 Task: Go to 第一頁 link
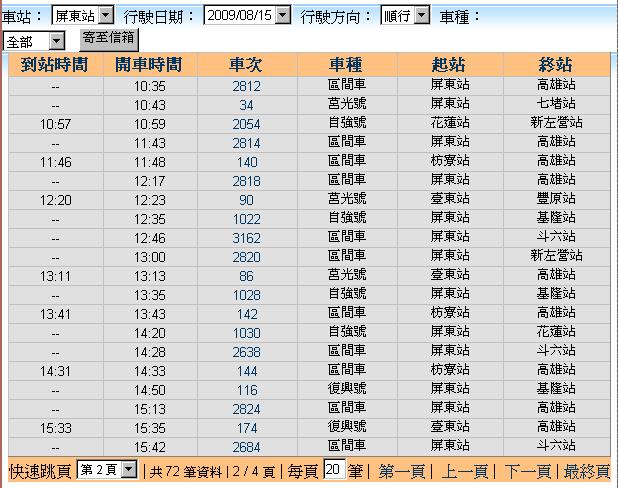click(402, 471)
